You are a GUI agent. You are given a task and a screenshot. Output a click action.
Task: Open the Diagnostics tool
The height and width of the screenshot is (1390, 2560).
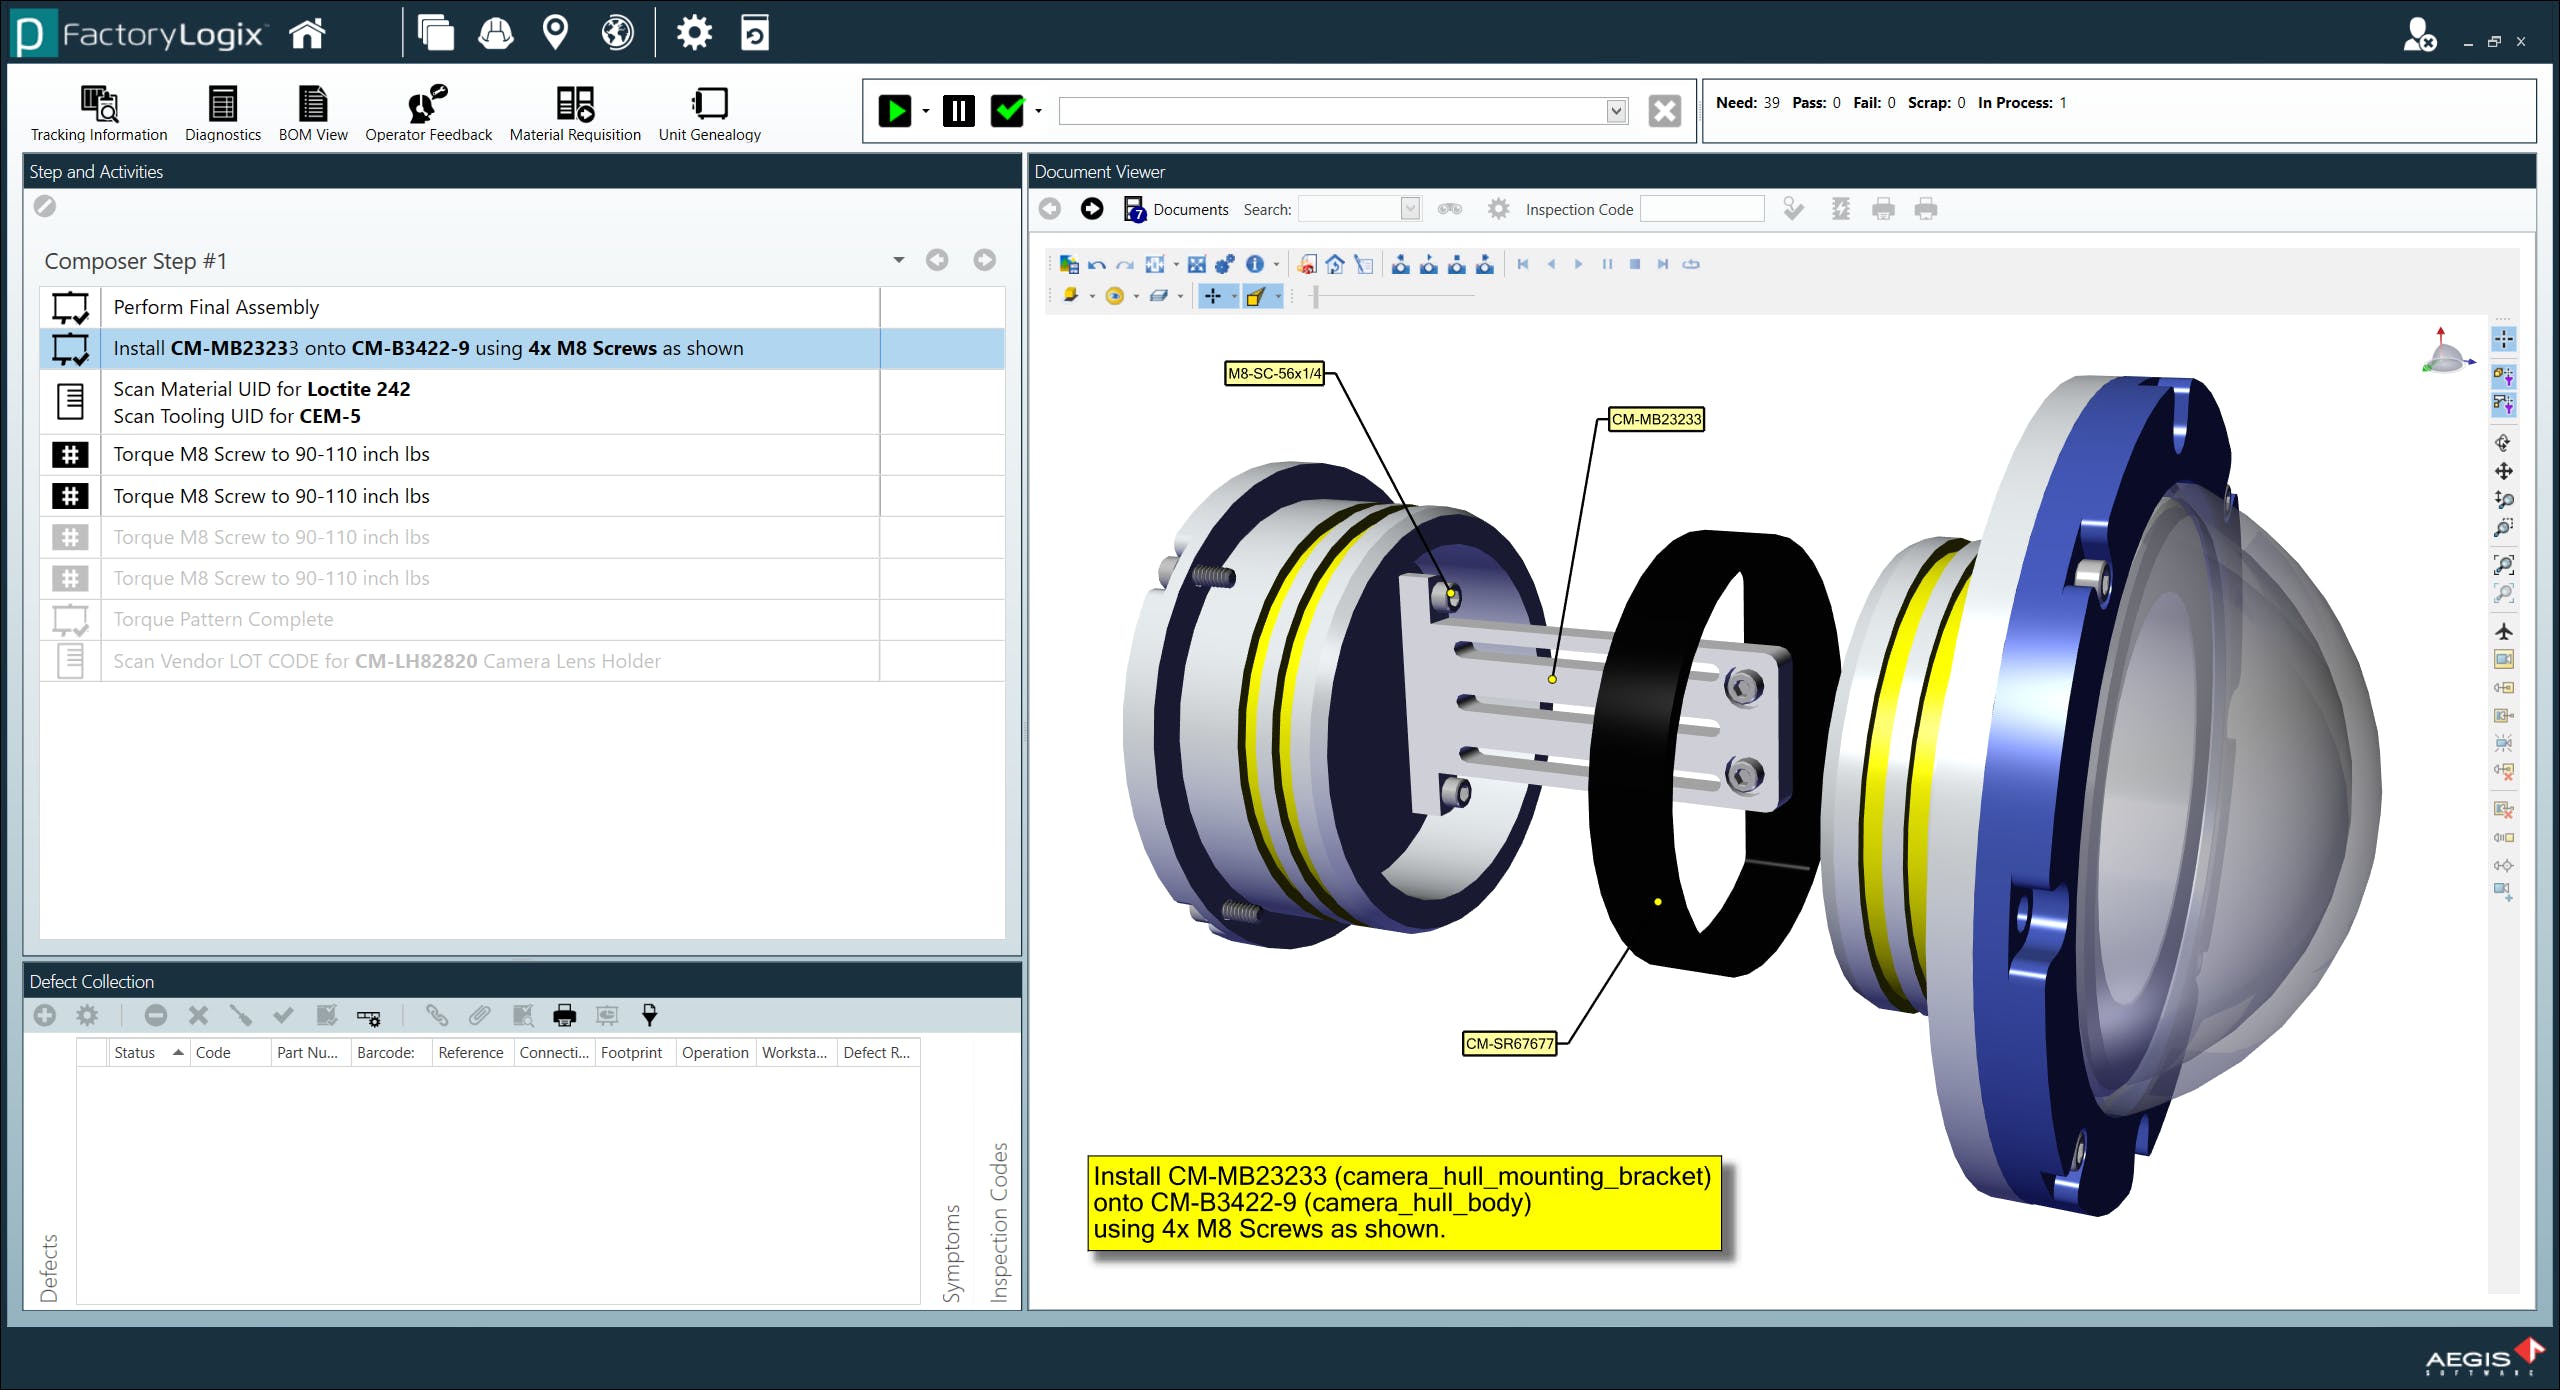point(223,113)
